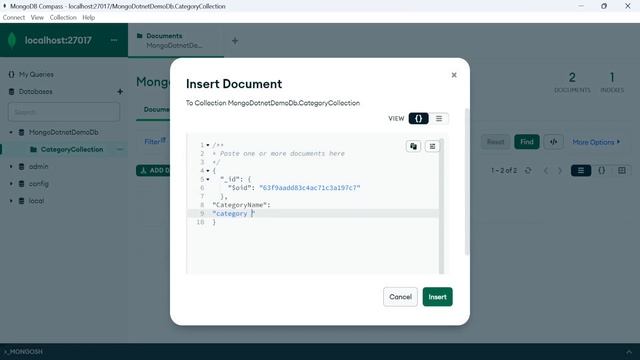This screenshot has height=360, width=640.
Task: Click the Filter link in query bar
Action: tap(155, 142)
